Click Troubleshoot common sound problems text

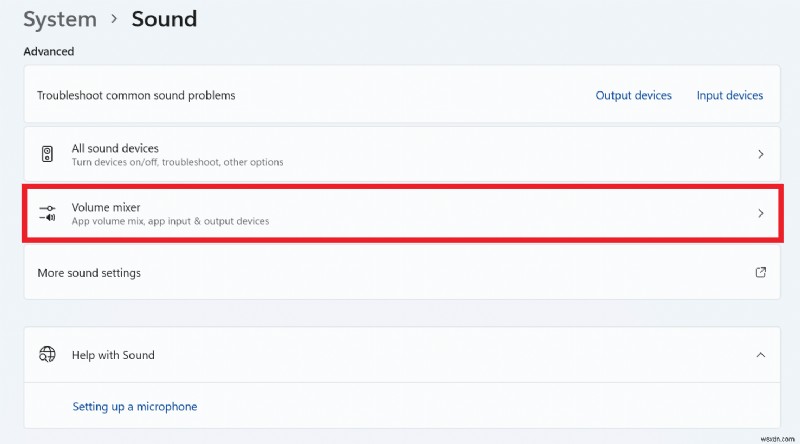(136, 96)
